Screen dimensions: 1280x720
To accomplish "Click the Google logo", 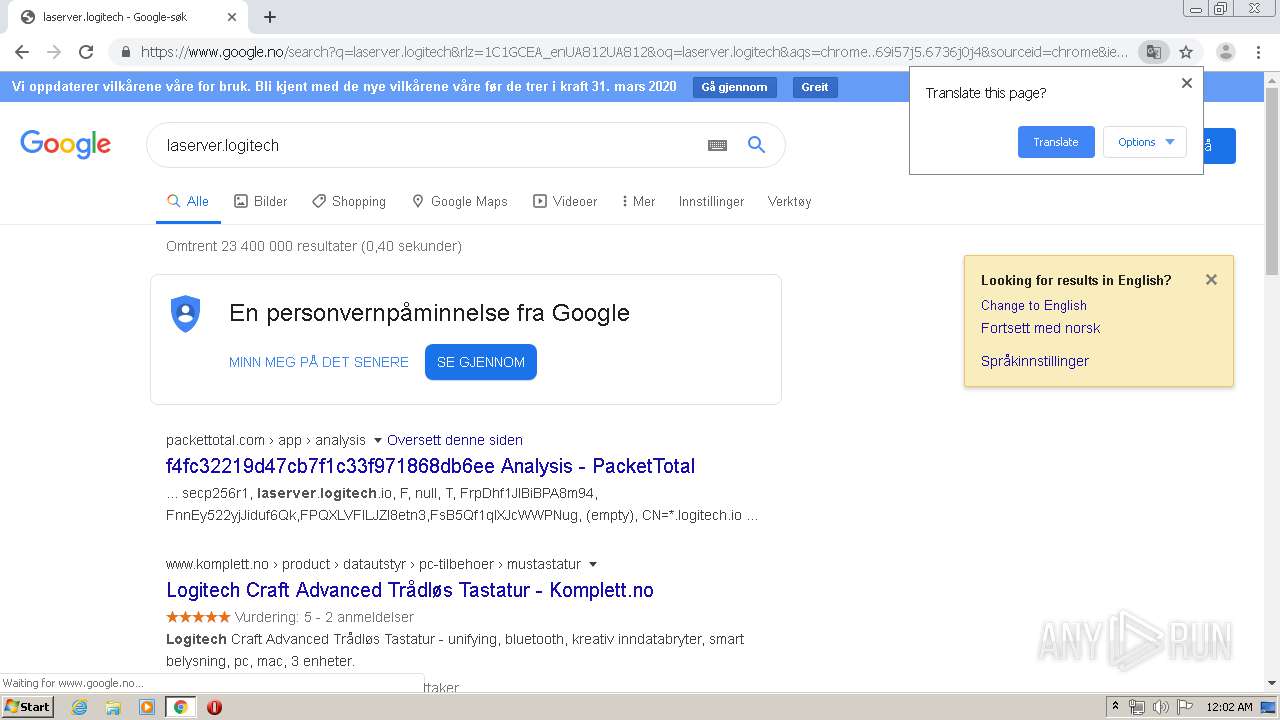I will click(66, 144).
